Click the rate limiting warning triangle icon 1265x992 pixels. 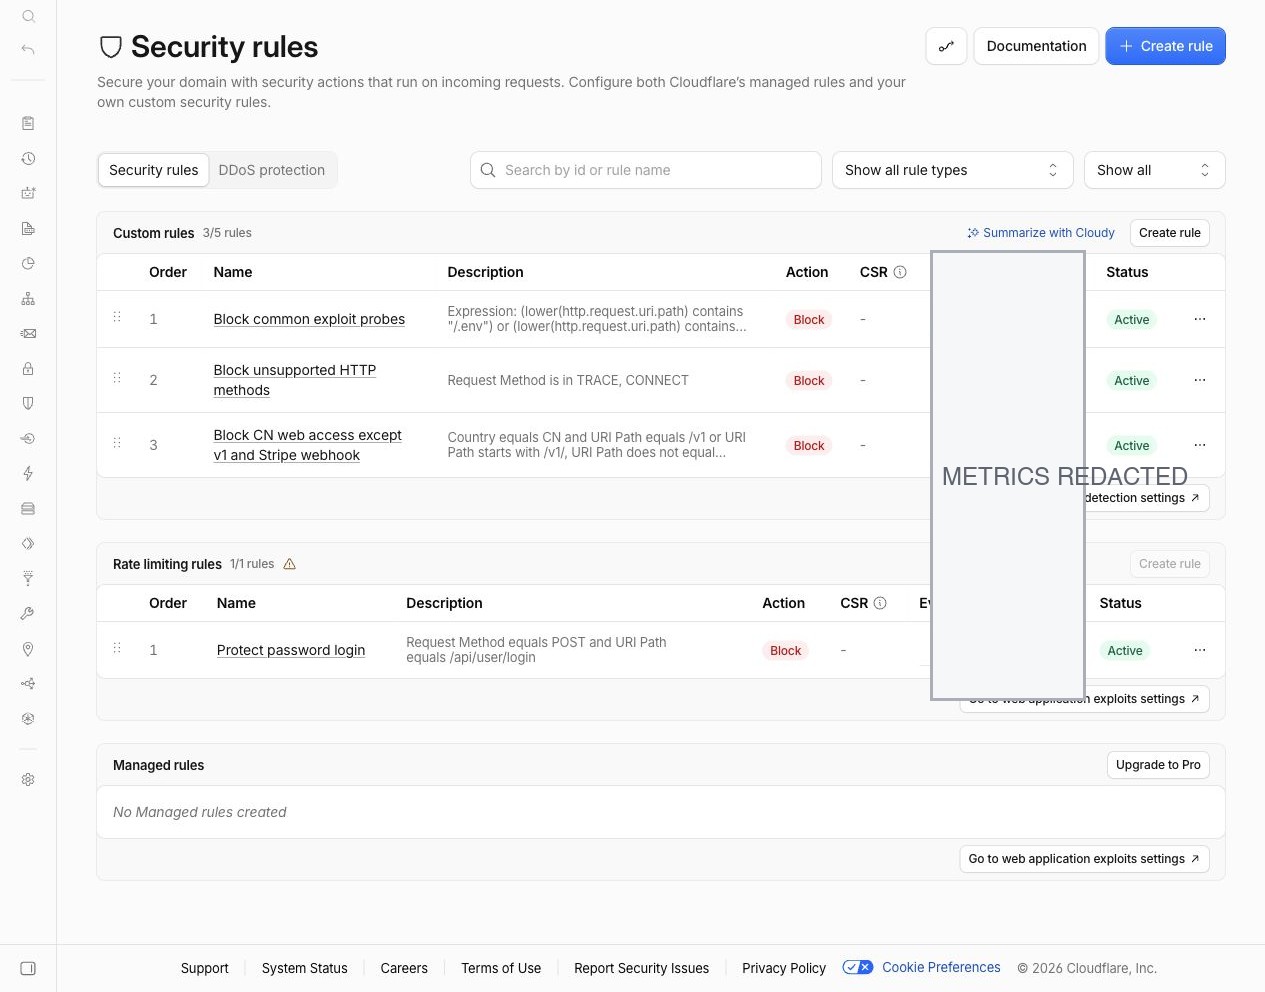(x=290, y=564)
